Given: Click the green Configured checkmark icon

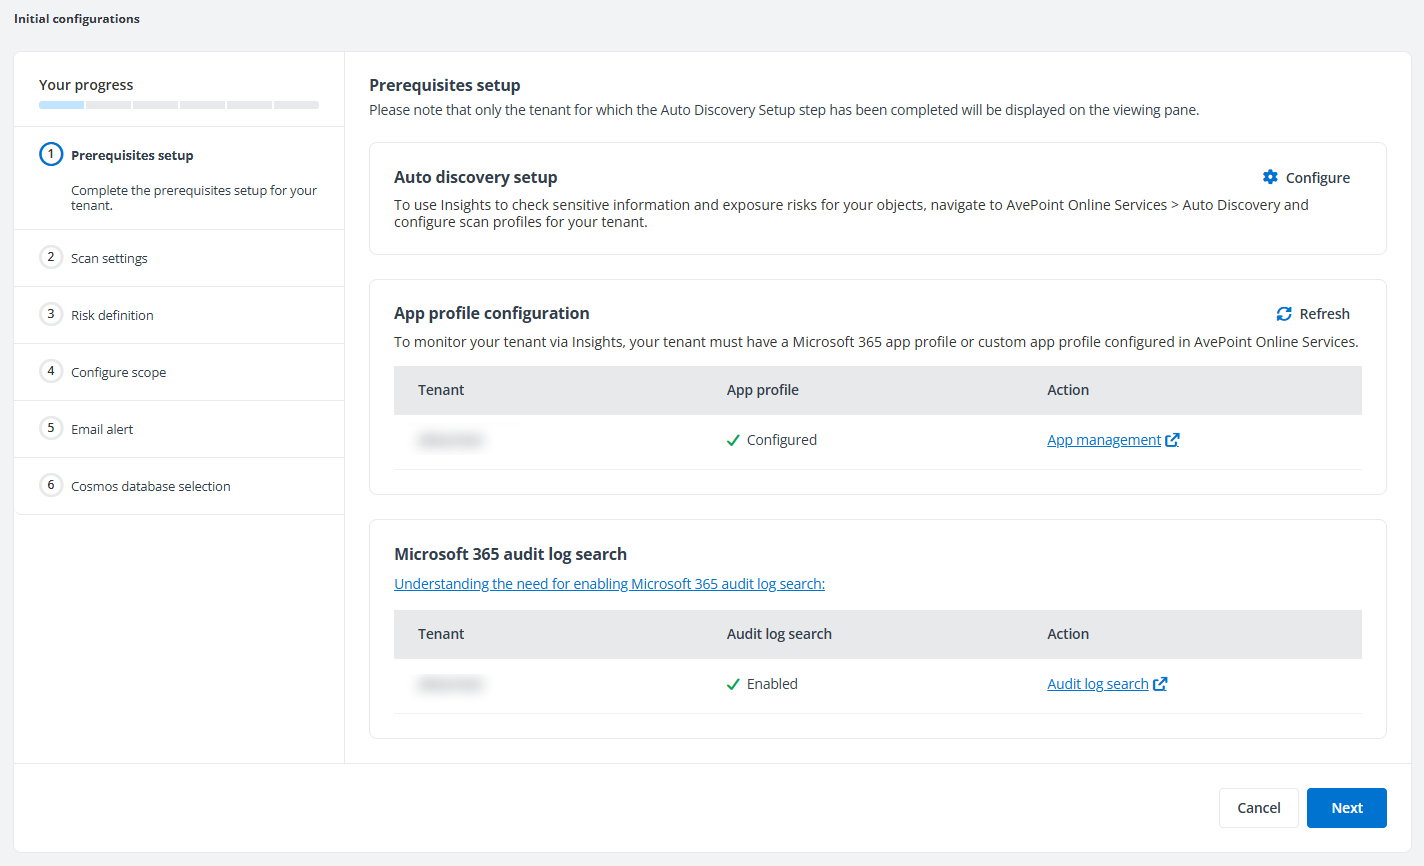Looking at the screenshot, I should [733, 440].
